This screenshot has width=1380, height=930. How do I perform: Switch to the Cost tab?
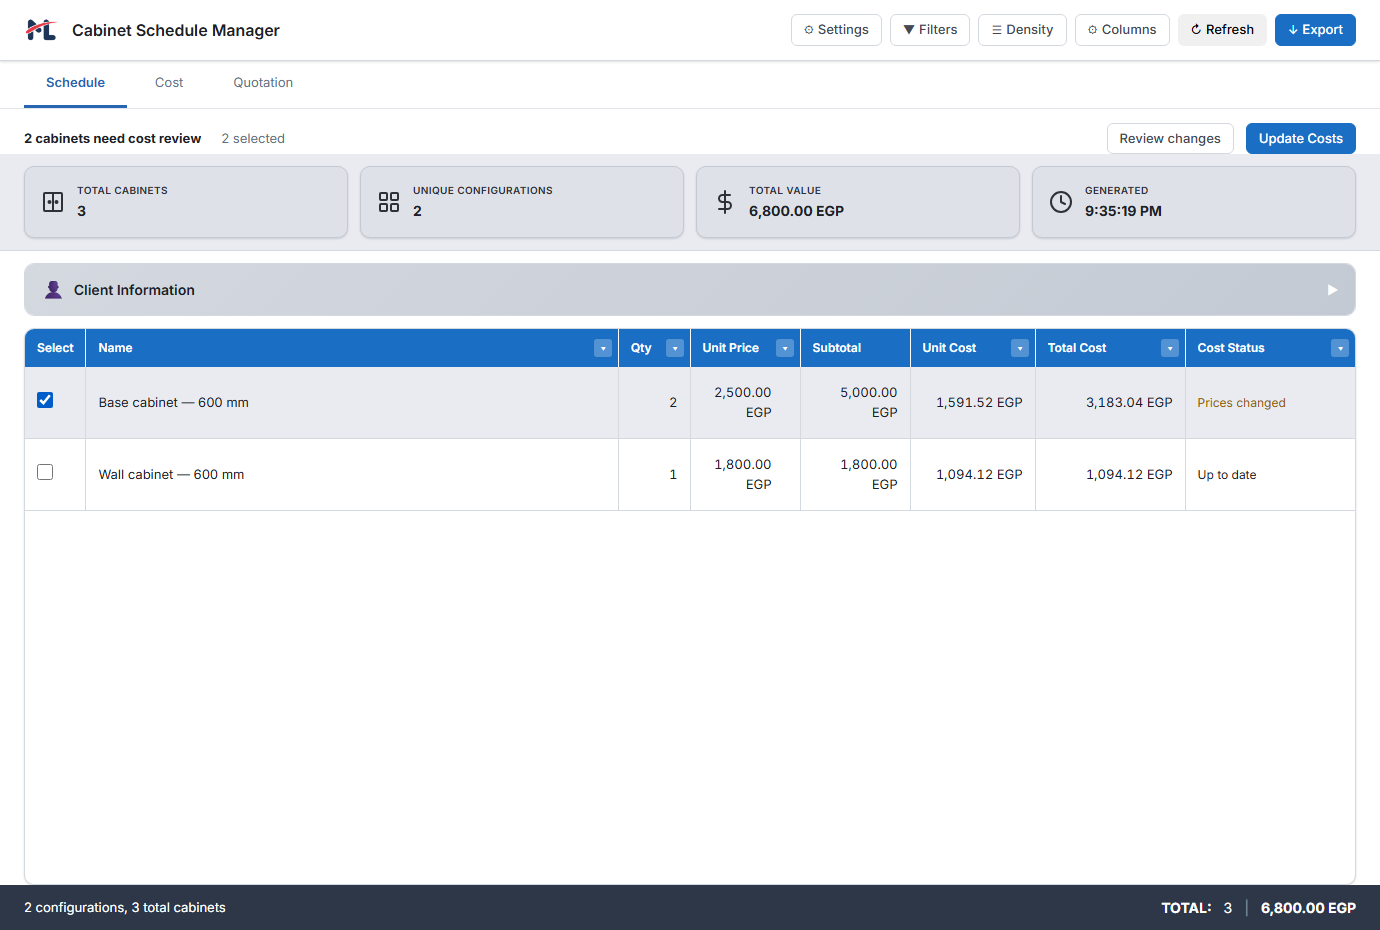coord(169,83)
